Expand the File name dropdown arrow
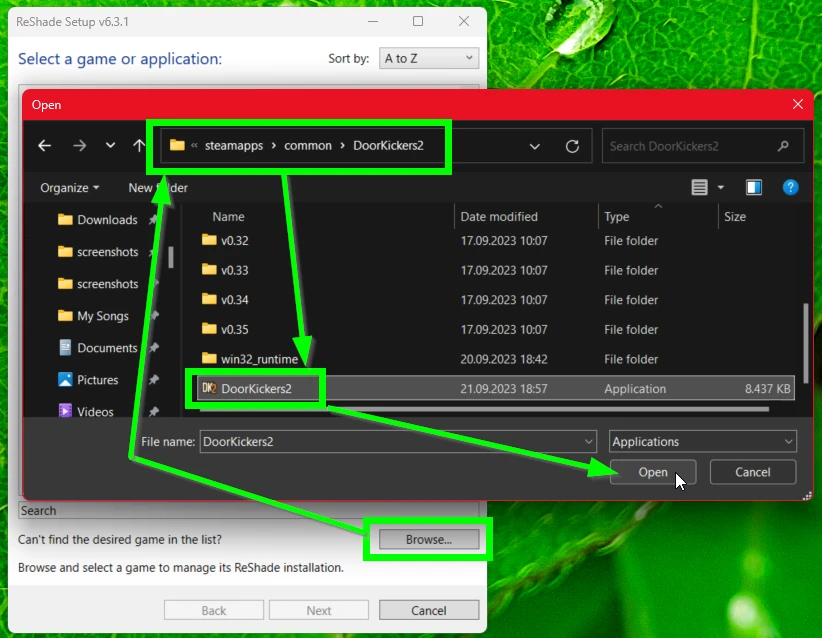This screenshot has width=822, height=638. tap(589, 441)
